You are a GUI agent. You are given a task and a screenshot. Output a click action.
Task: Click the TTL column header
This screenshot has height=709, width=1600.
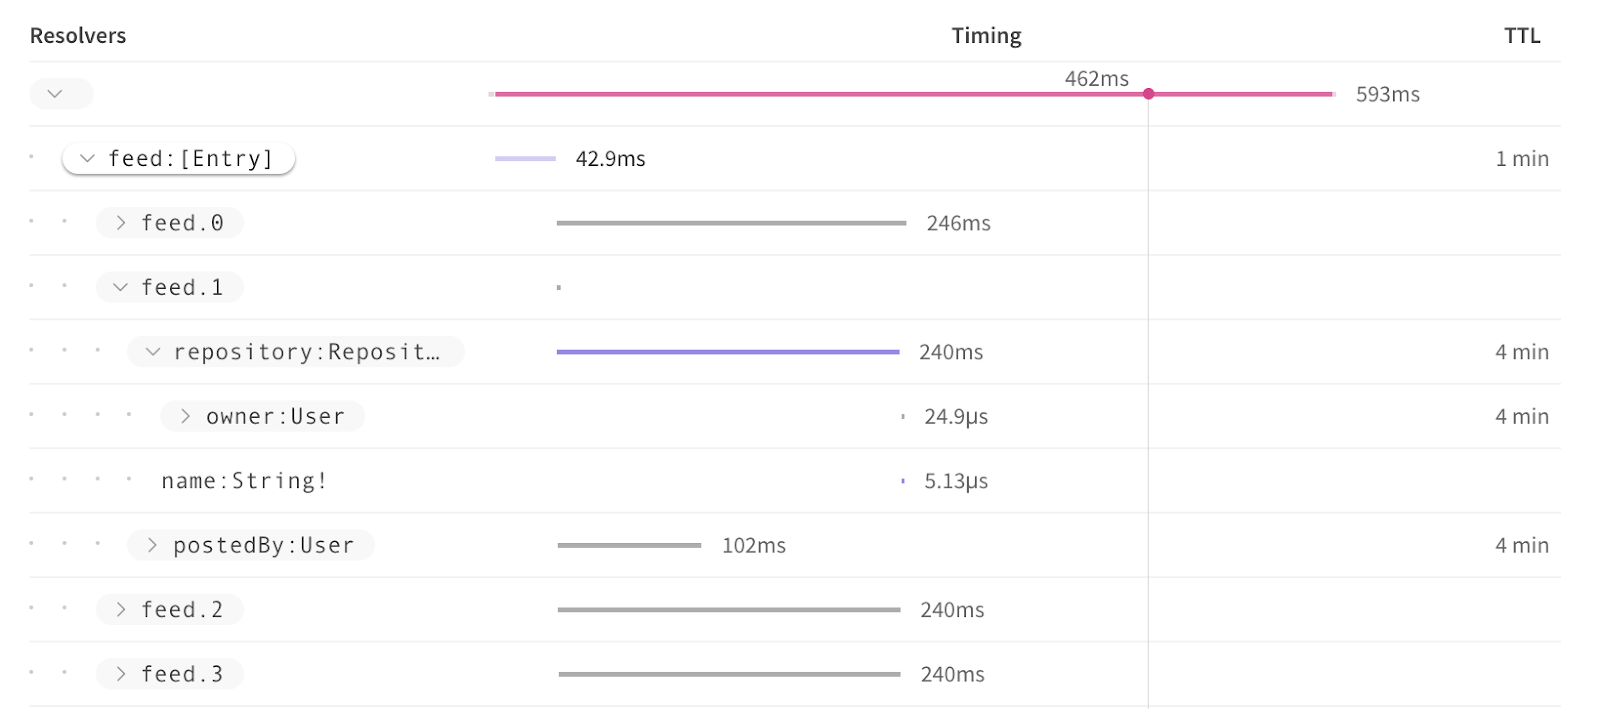(1522, 36)
